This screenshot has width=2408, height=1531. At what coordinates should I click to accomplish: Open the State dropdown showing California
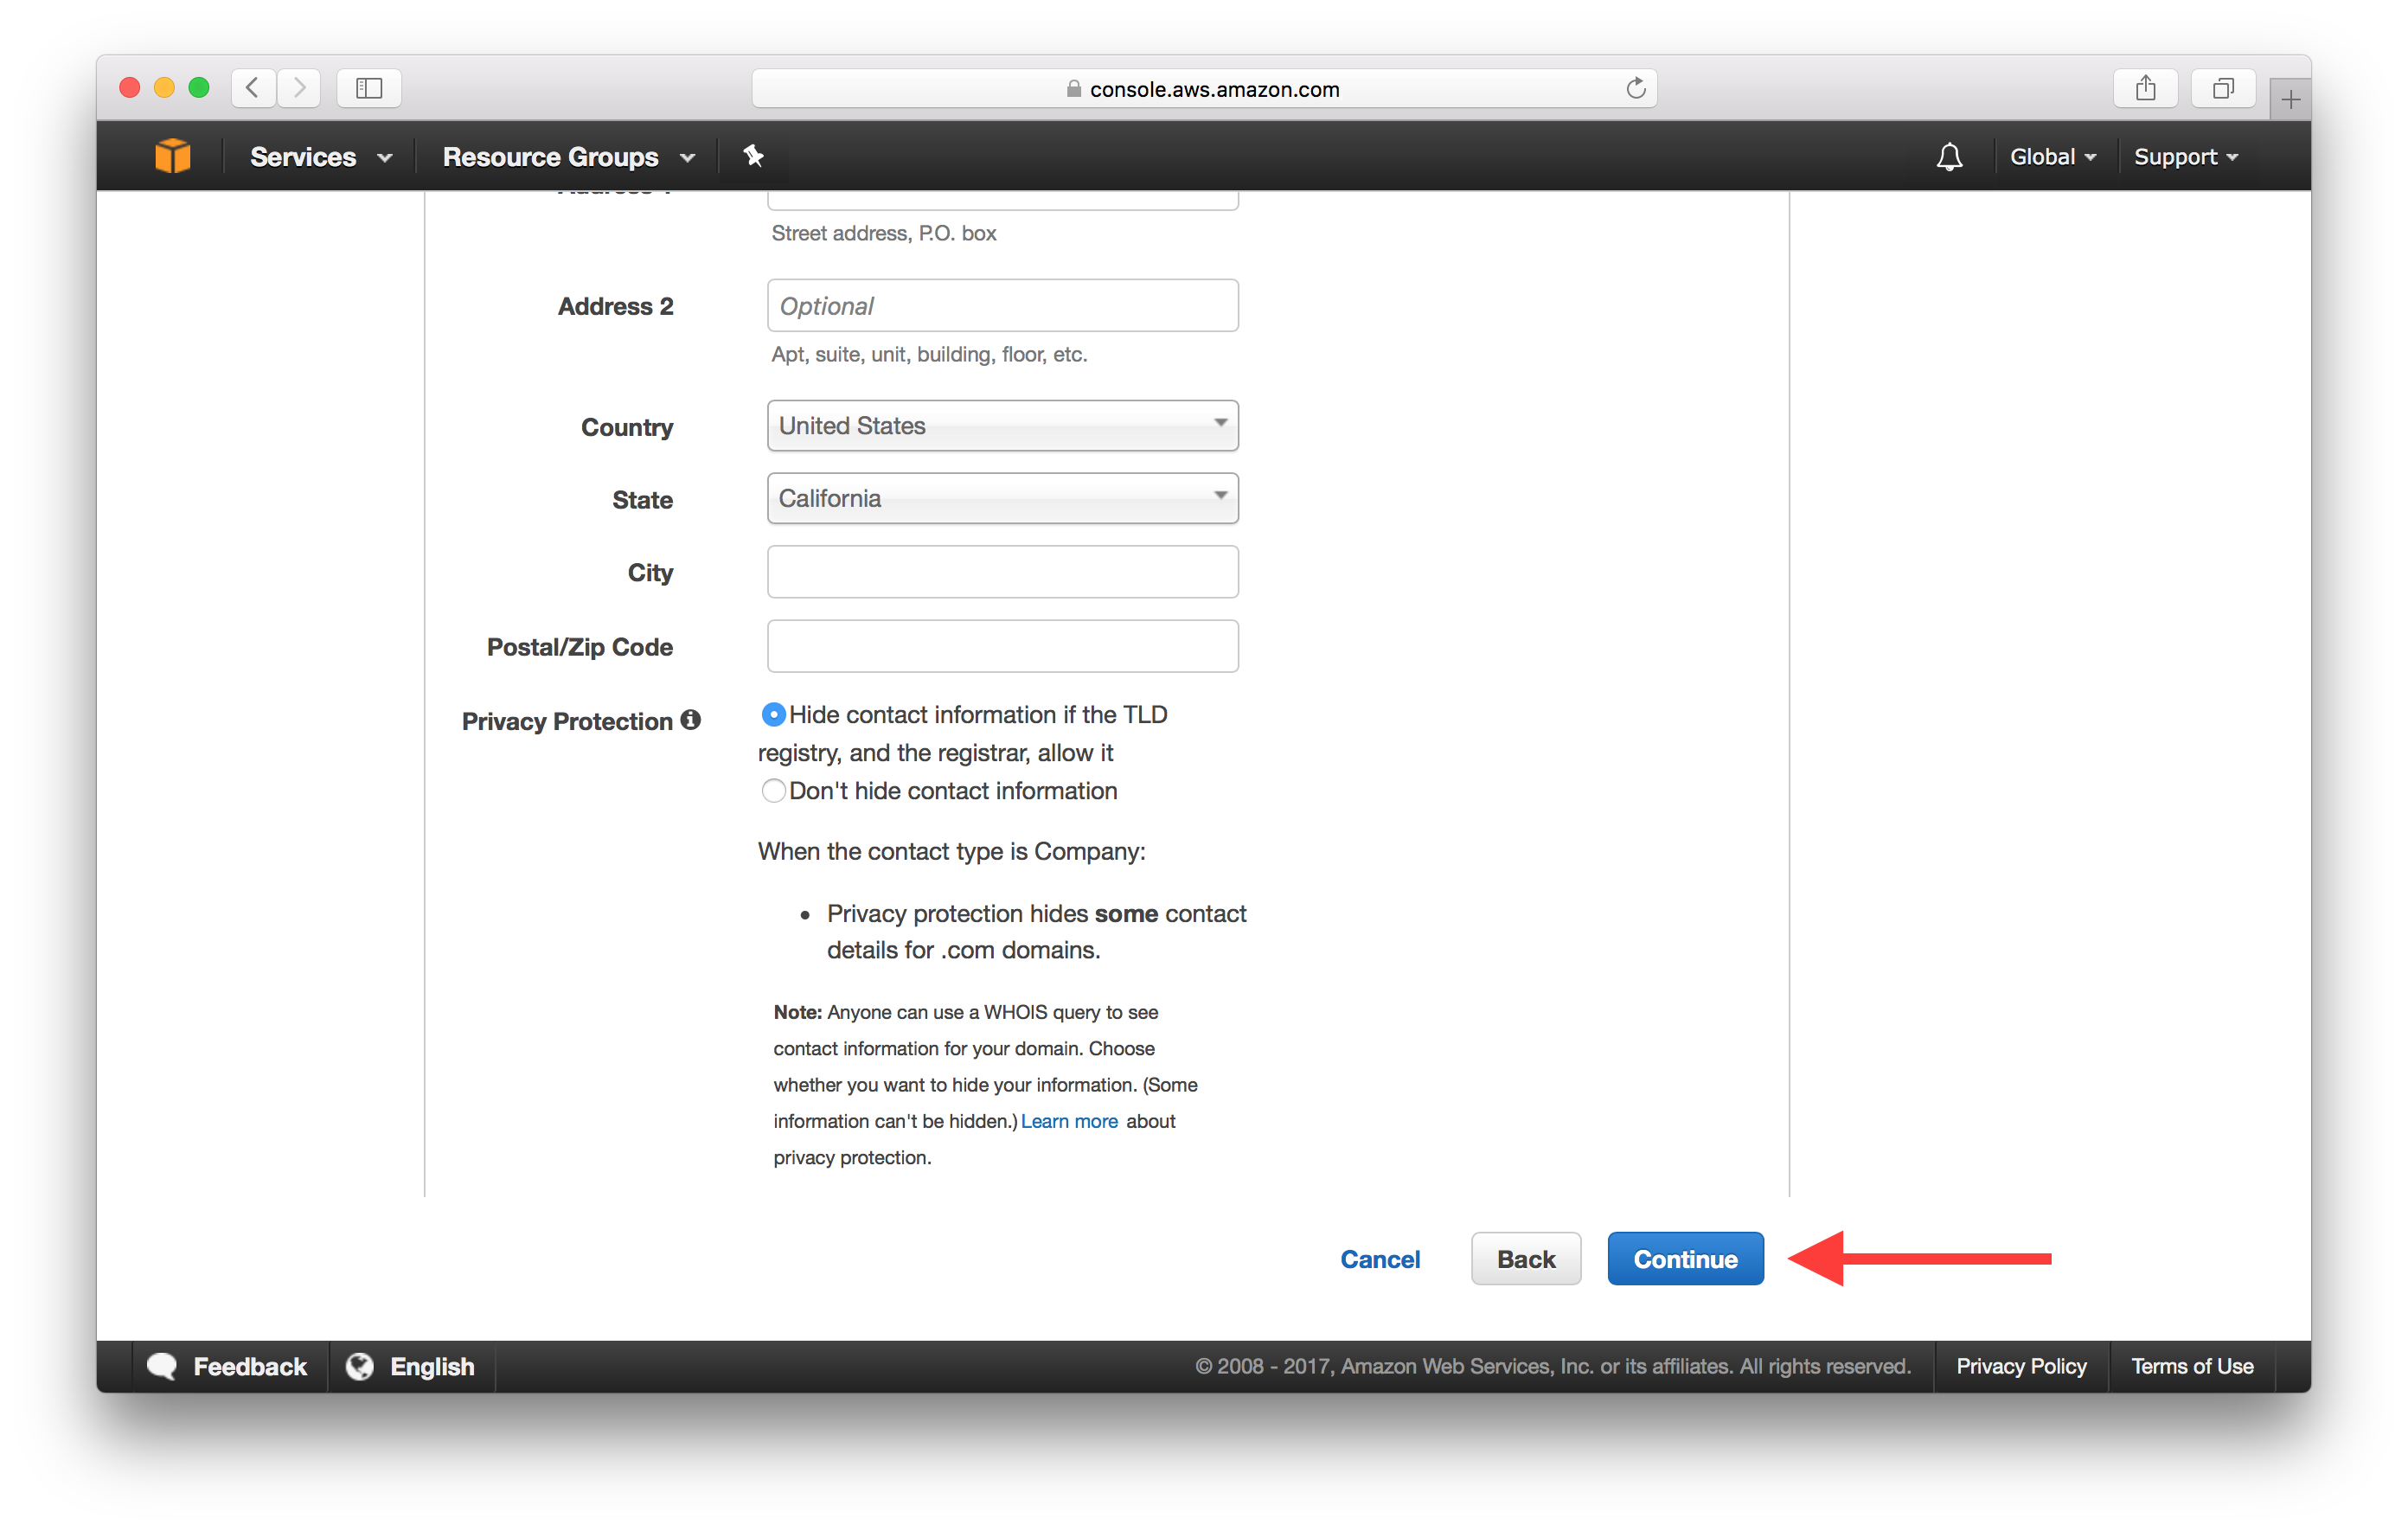(1002, 499)
